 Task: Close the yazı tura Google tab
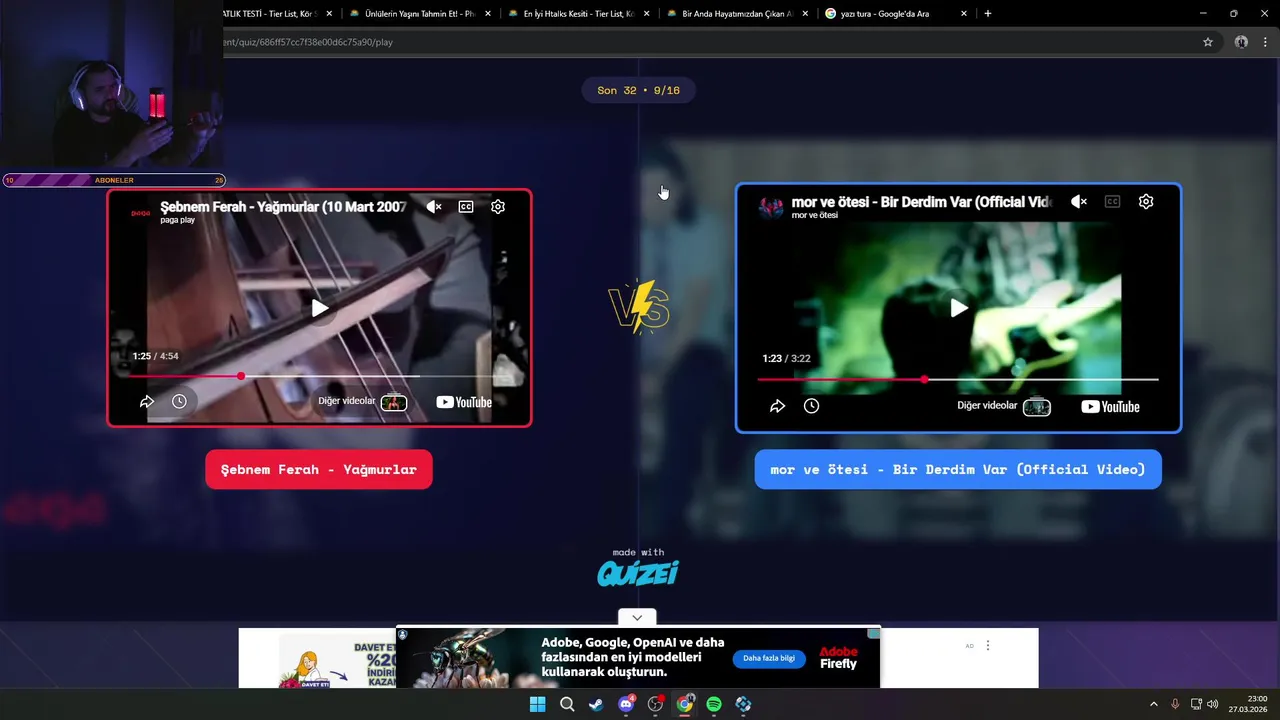(x=964, y=14)
